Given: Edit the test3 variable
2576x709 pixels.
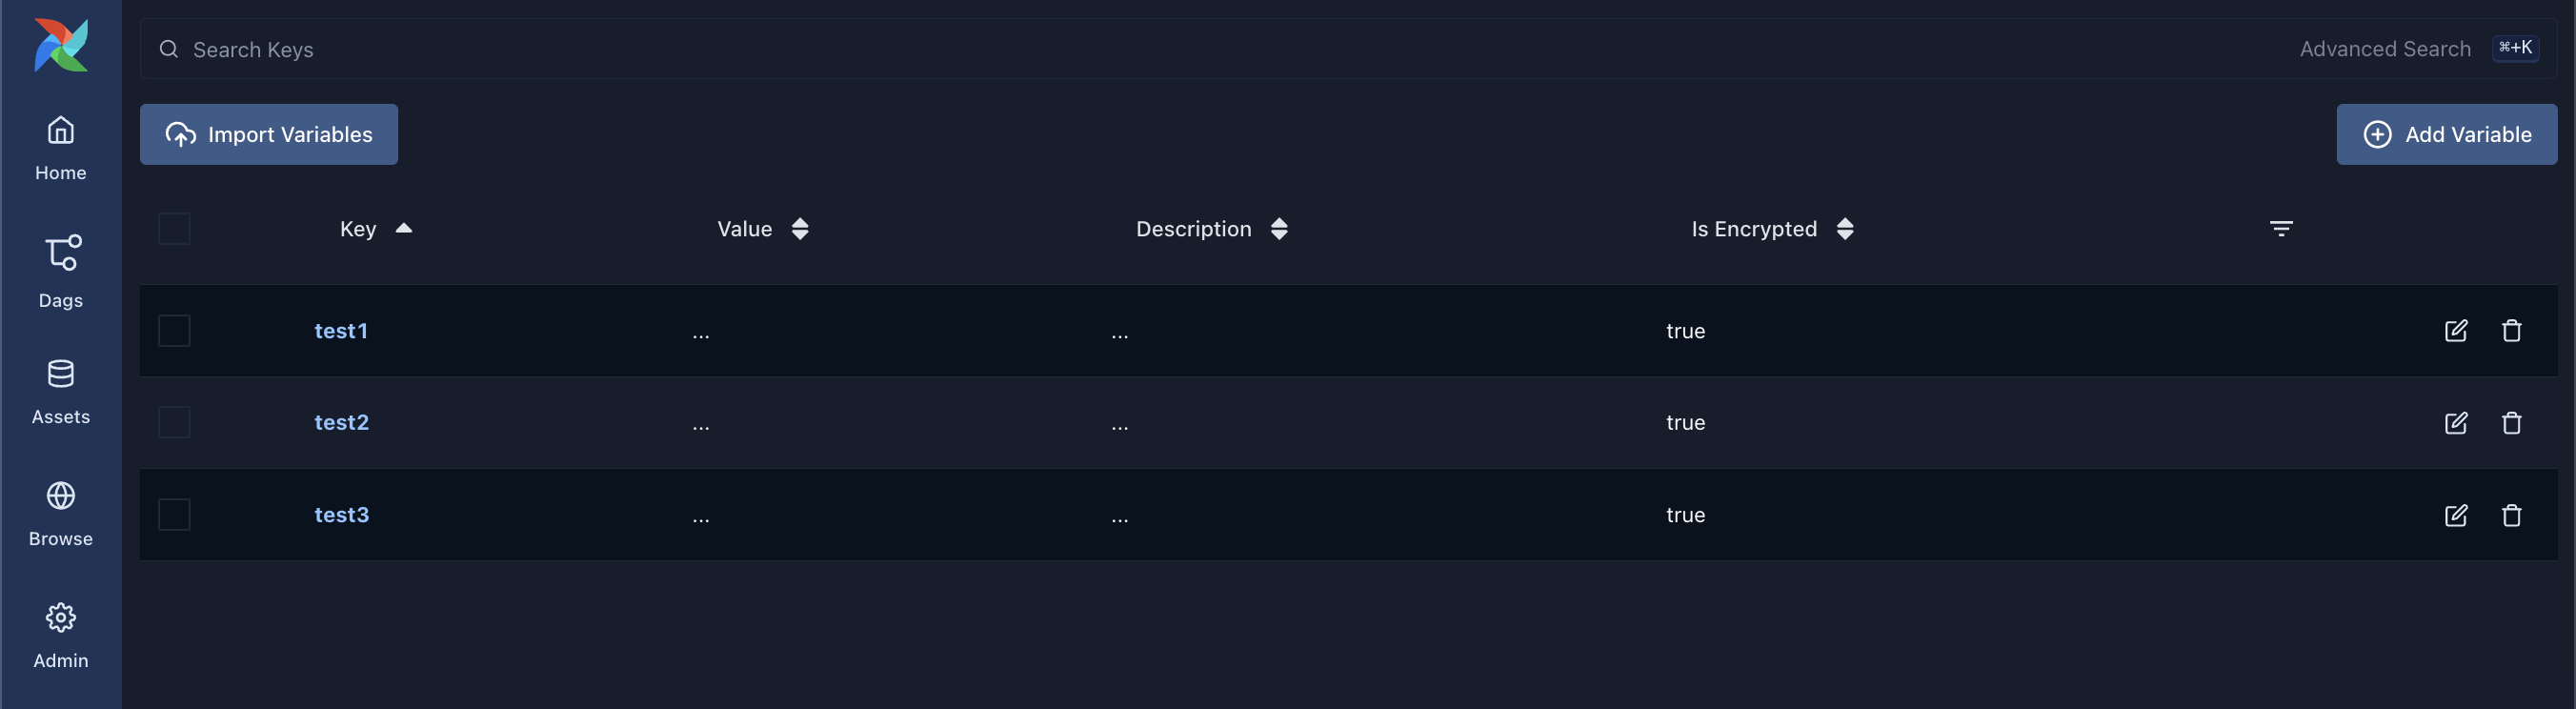Looking at the screenshot, I should coord(2455,515).
